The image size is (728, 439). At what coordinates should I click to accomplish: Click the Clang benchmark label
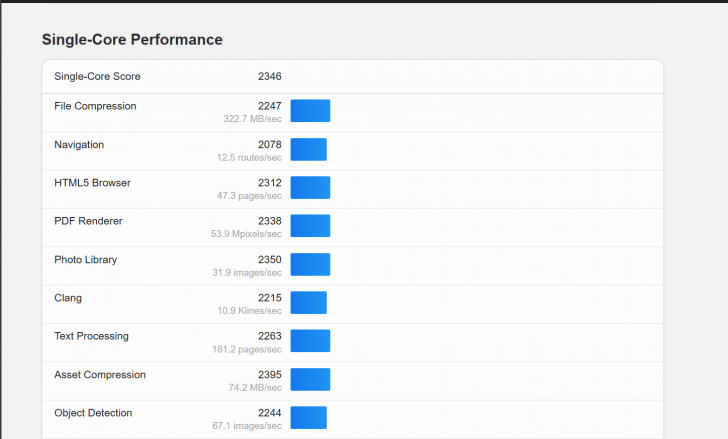click(x=68, y=298)
